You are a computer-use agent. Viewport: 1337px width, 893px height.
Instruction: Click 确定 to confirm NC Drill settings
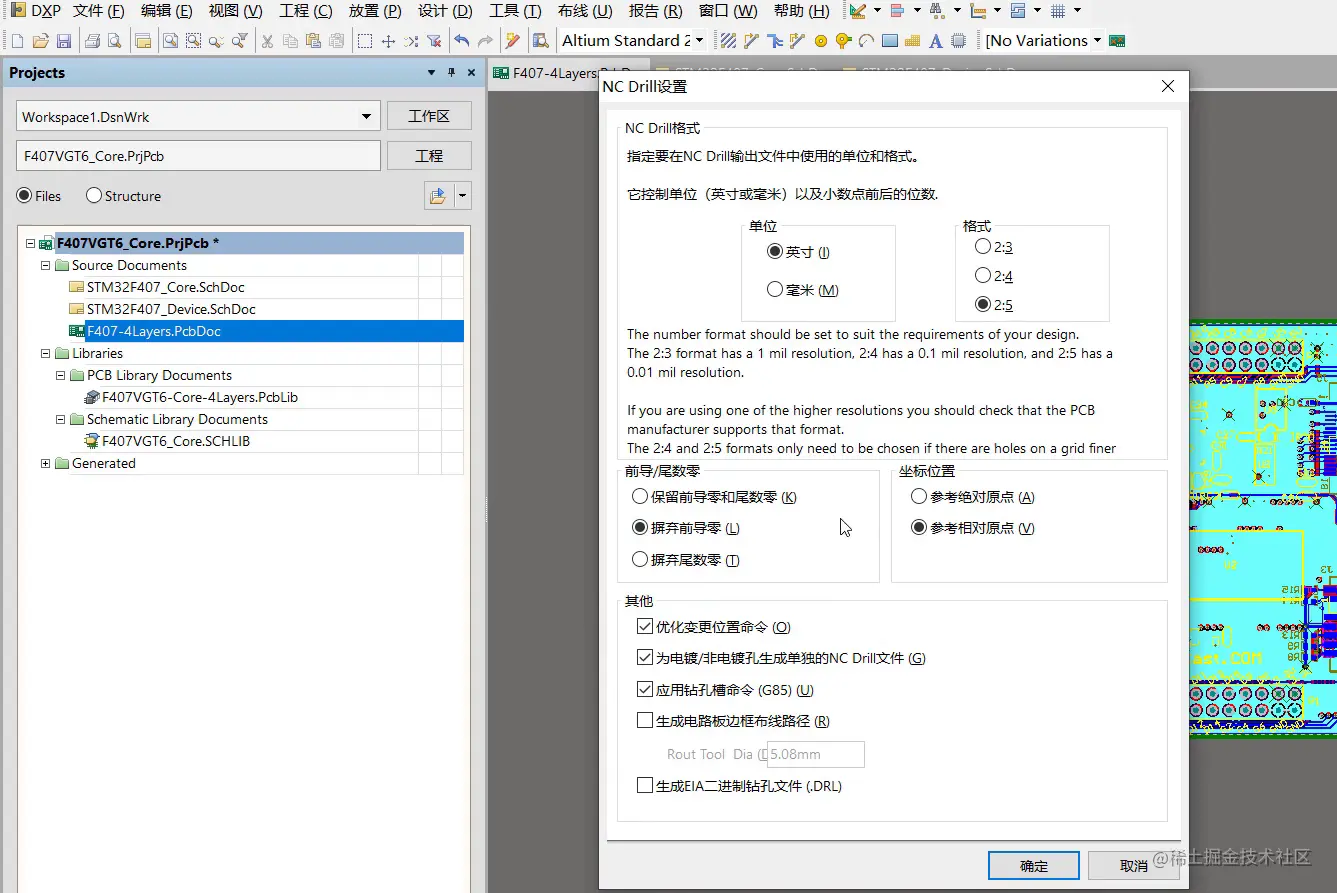1034,866
